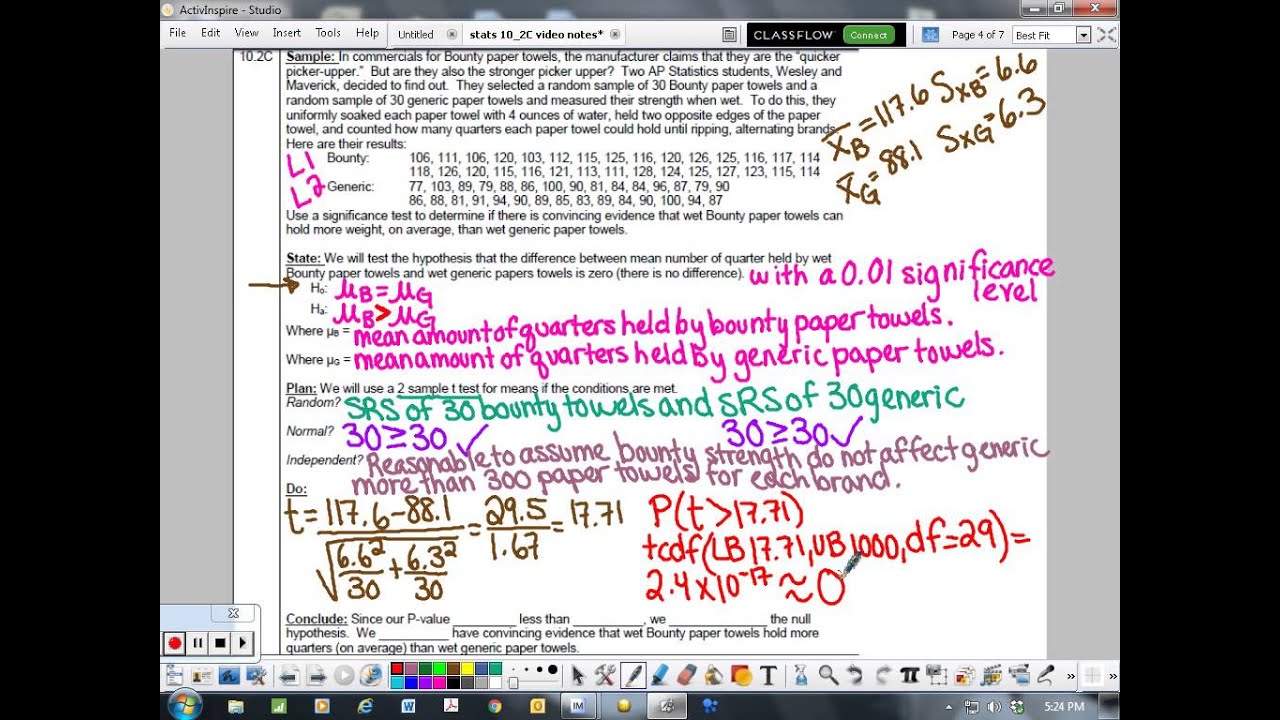Toggle full screen with crossed arrows icon
1280x720 pixels.
(1106, 34)
